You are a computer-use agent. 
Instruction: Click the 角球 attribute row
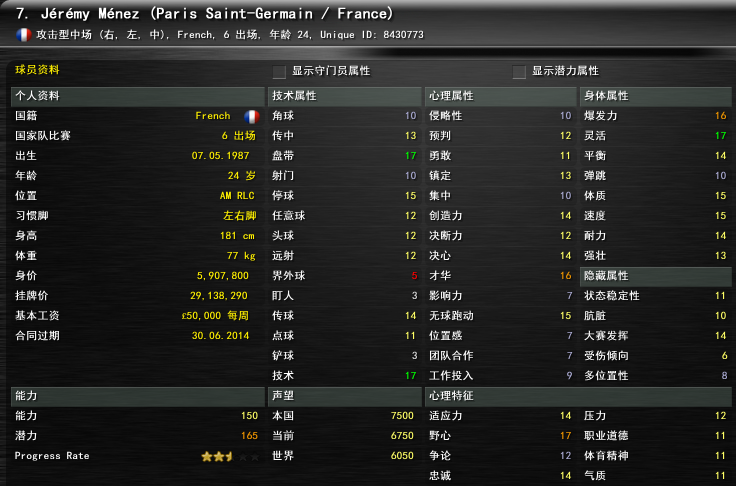tap(344, 116)
